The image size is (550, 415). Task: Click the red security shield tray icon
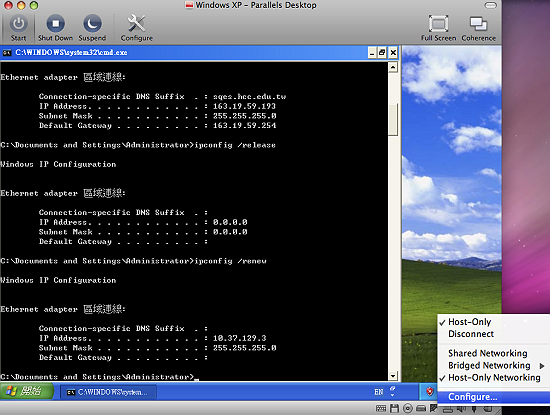pyautogui.click(x=430, y=391)
